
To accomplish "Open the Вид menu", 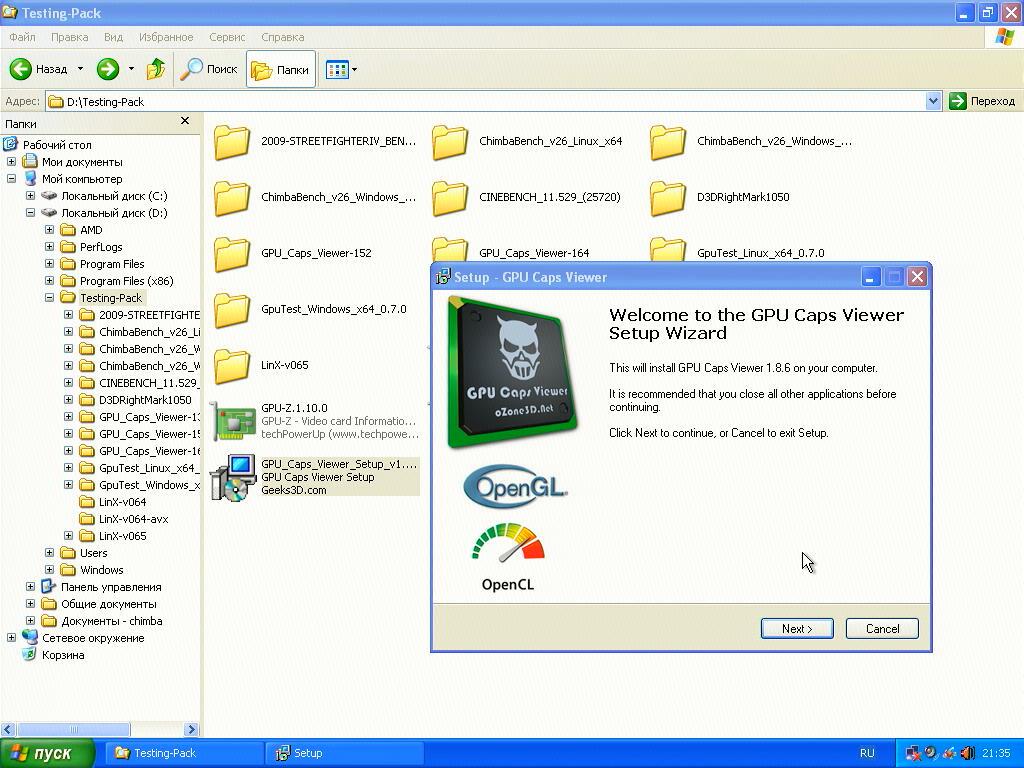I will [x=114, y=37].
